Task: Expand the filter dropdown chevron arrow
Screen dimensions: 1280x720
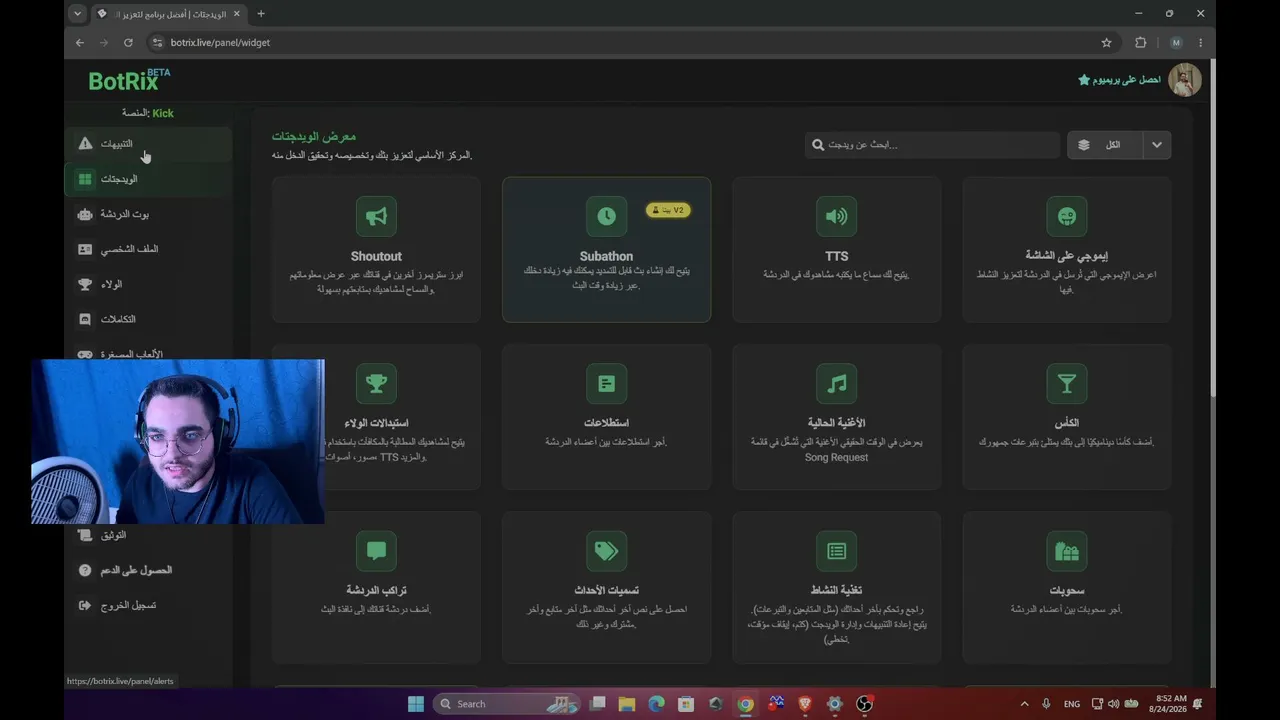Action: (x=1157, y=145)
